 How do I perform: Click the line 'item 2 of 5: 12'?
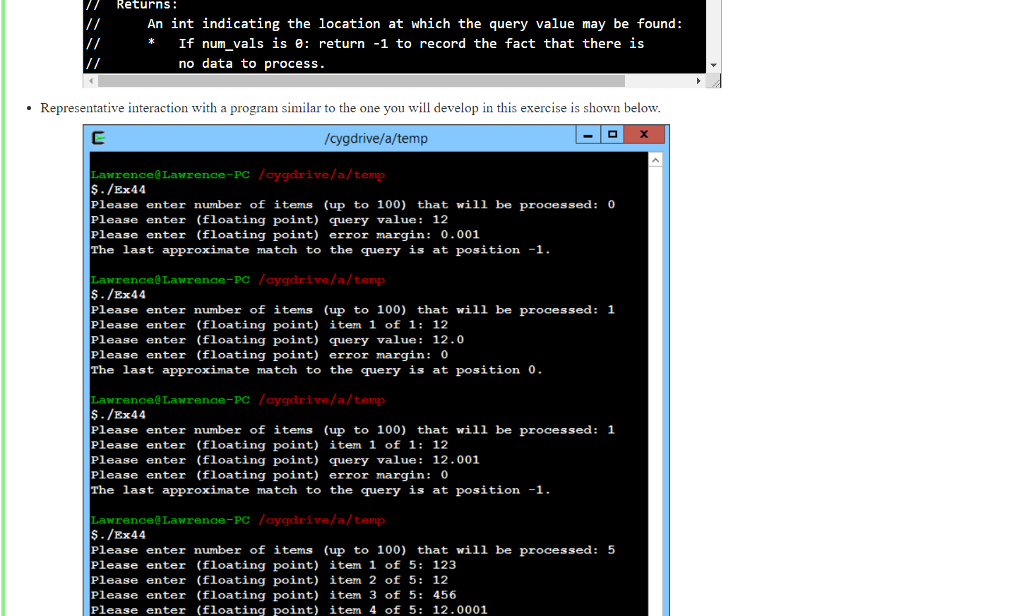coord(269,580)
